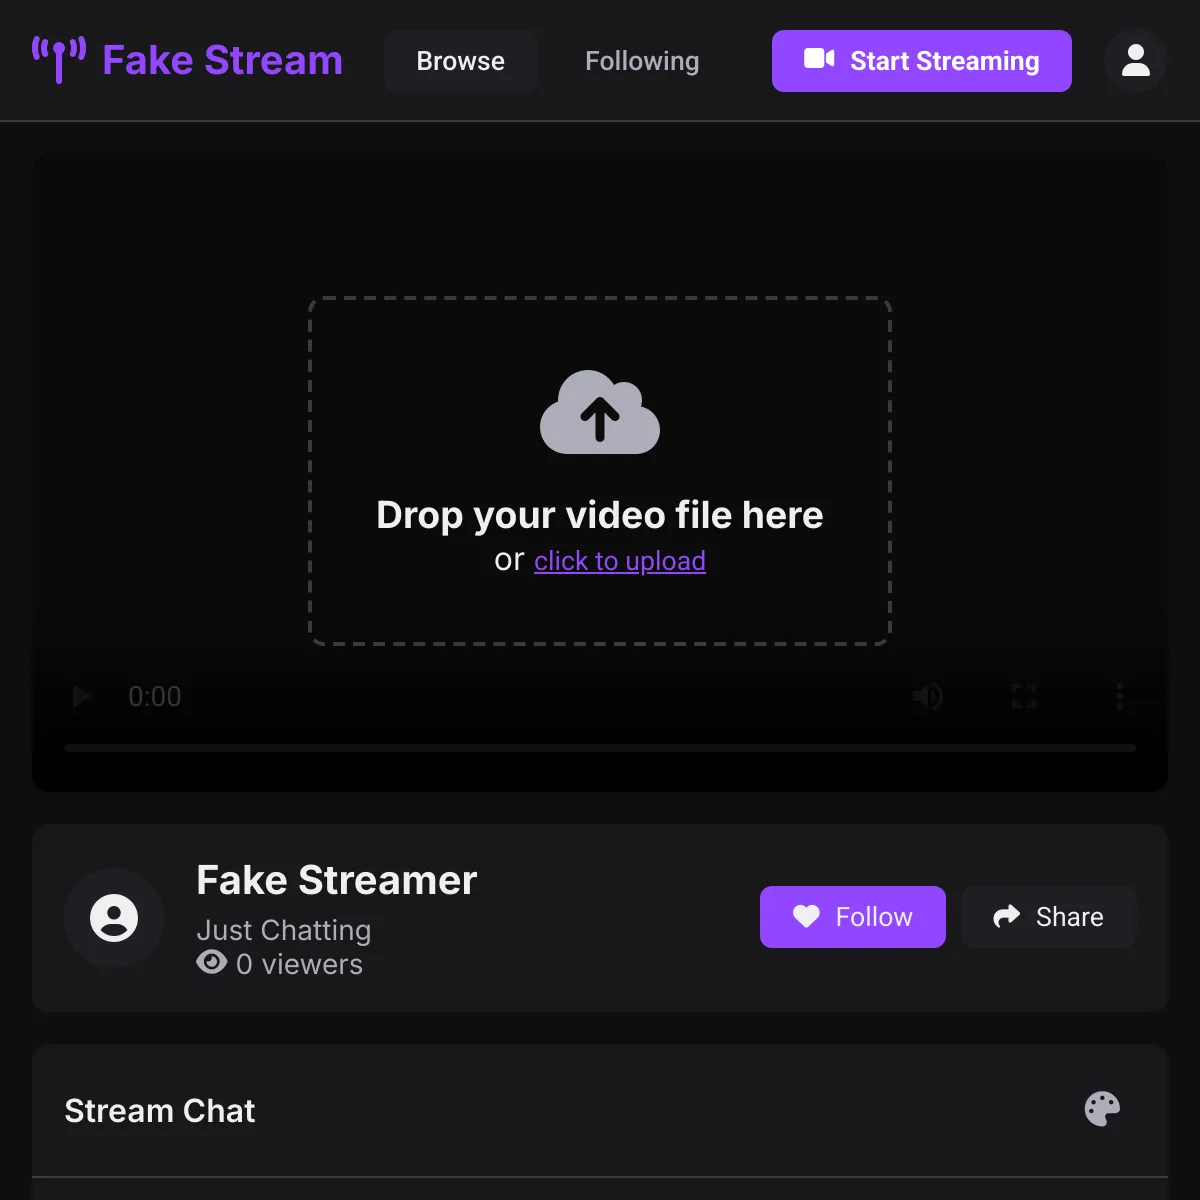Open the user profile icon
The image size is (1200, 1200).
coord(1135,60)
